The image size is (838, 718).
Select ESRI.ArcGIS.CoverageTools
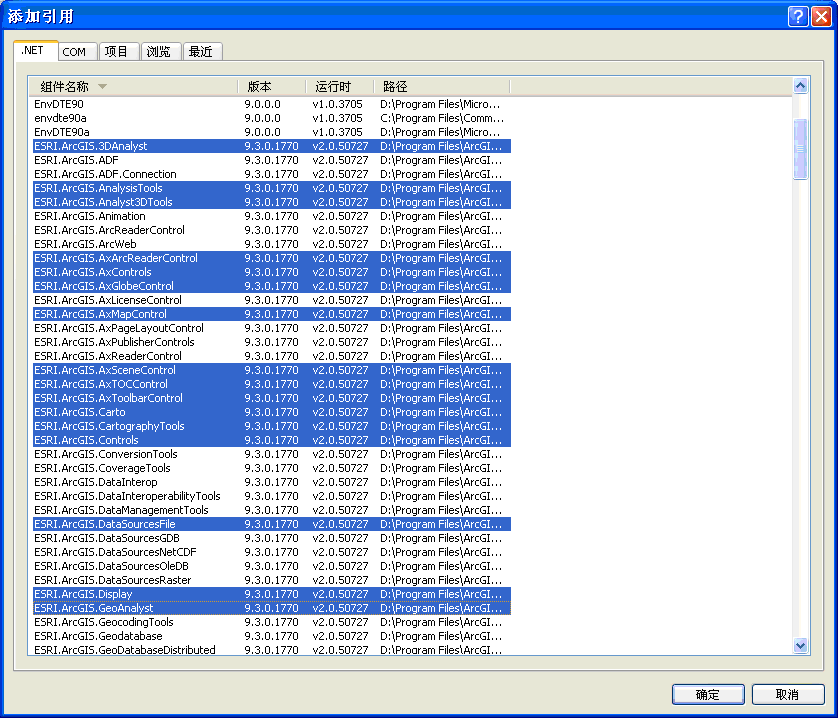(x=271, y=468)
